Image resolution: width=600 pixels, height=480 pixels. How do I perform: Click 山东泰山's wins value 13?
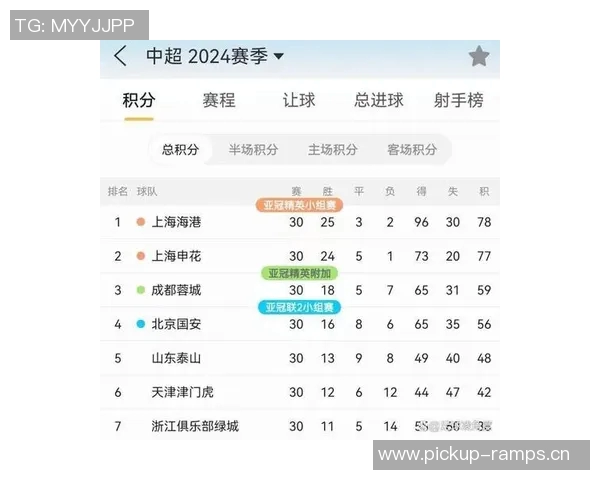click(x=328, y=358)
